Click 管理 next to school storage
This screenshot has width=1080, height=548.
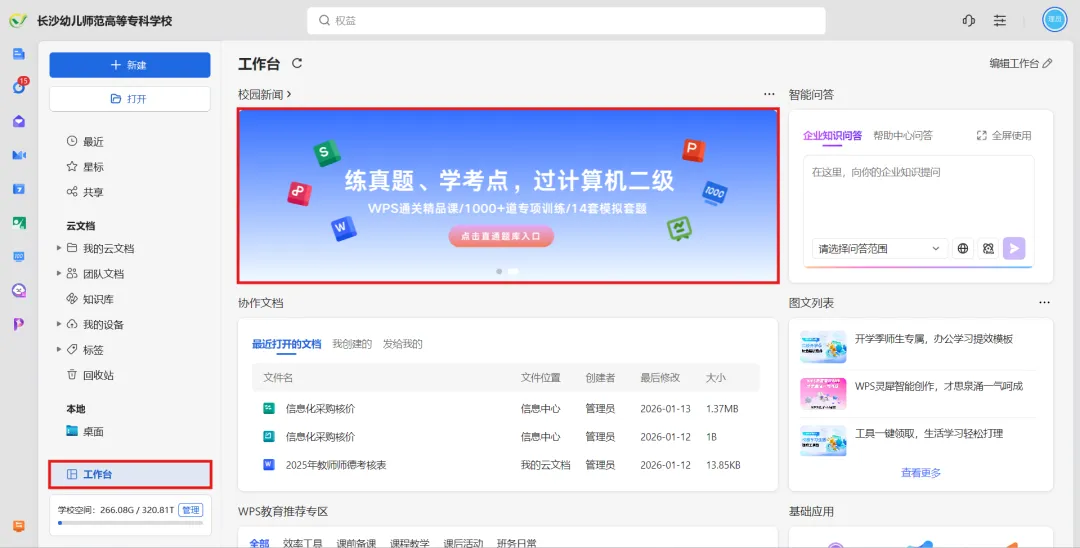pyautogui.click(x=191, y=510)
